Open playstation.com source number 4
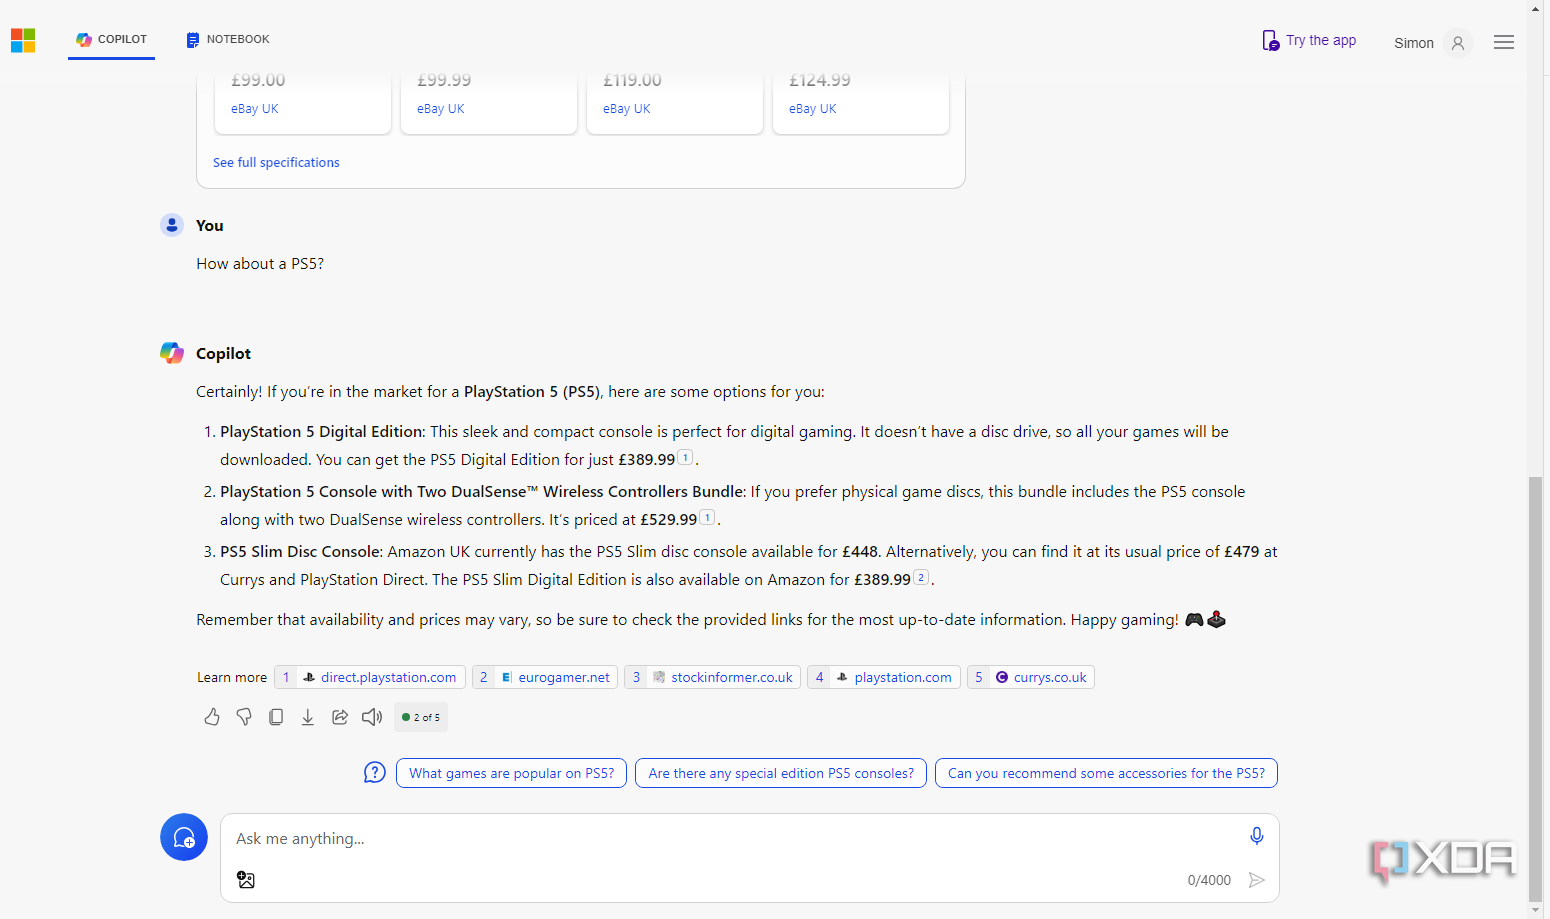The width and height of the screenshot is (1550, 919). click(884, 677)
